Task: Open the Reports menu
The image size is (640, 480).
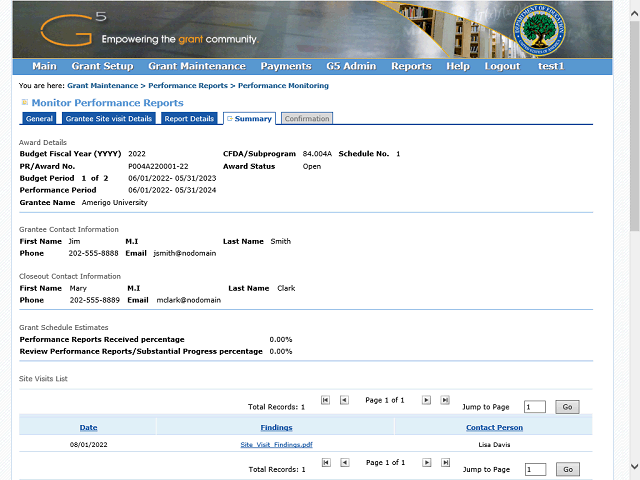Action: click(411, 66)
